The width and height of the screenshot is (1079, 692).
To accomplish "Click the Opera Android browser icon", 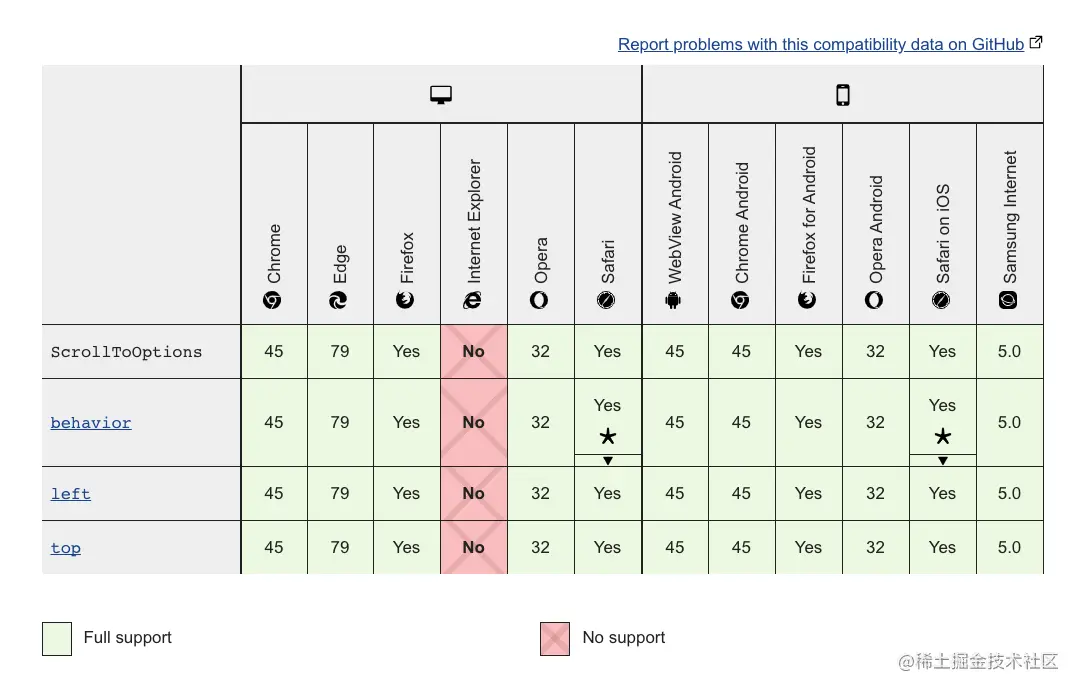I will pos(875,300).
